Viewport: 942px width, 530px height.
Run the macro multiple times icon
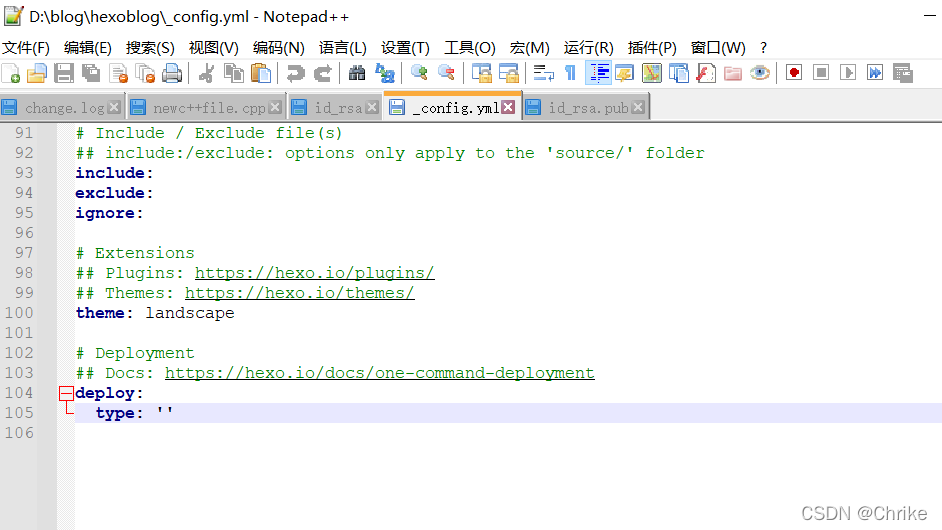pos(875,73)
